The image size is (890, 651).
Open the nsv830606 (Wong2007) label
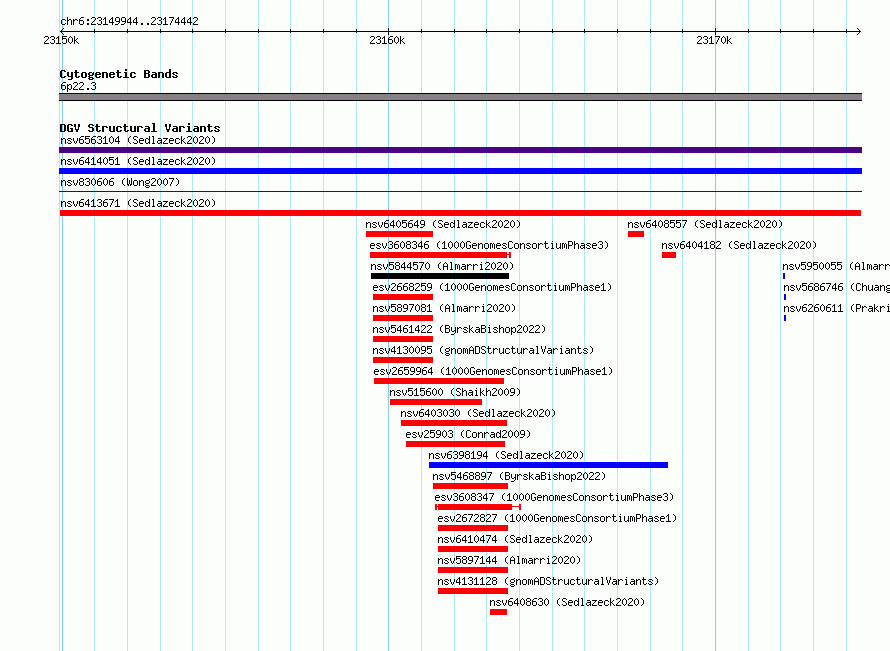pyautogui.click(x=120, y=182)
